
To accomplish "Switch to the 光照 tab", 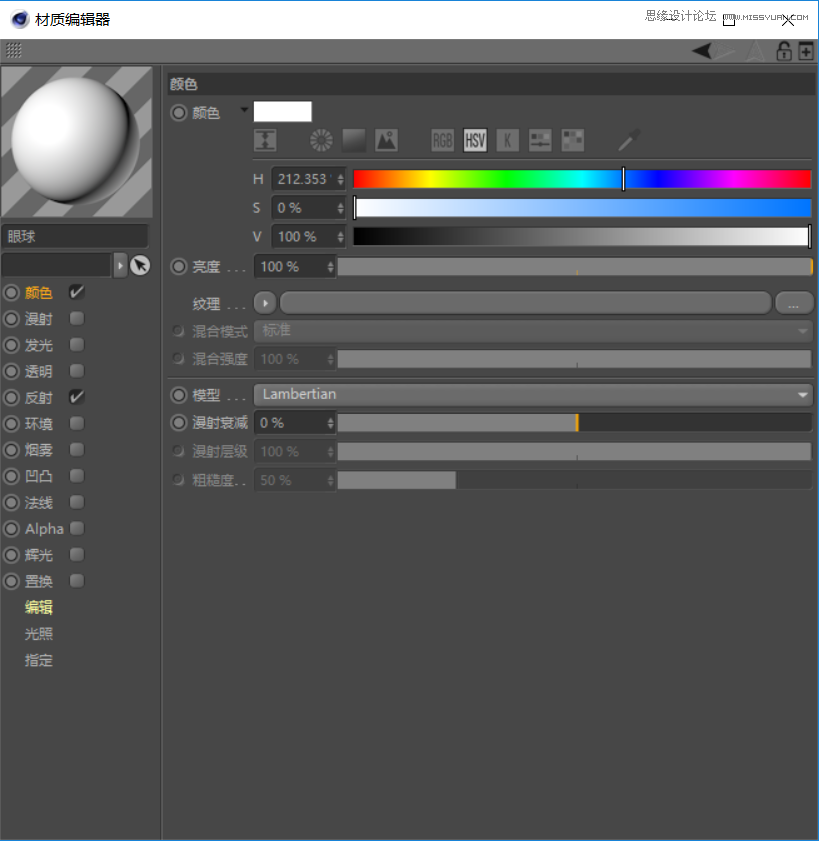I will pos(38,633).
